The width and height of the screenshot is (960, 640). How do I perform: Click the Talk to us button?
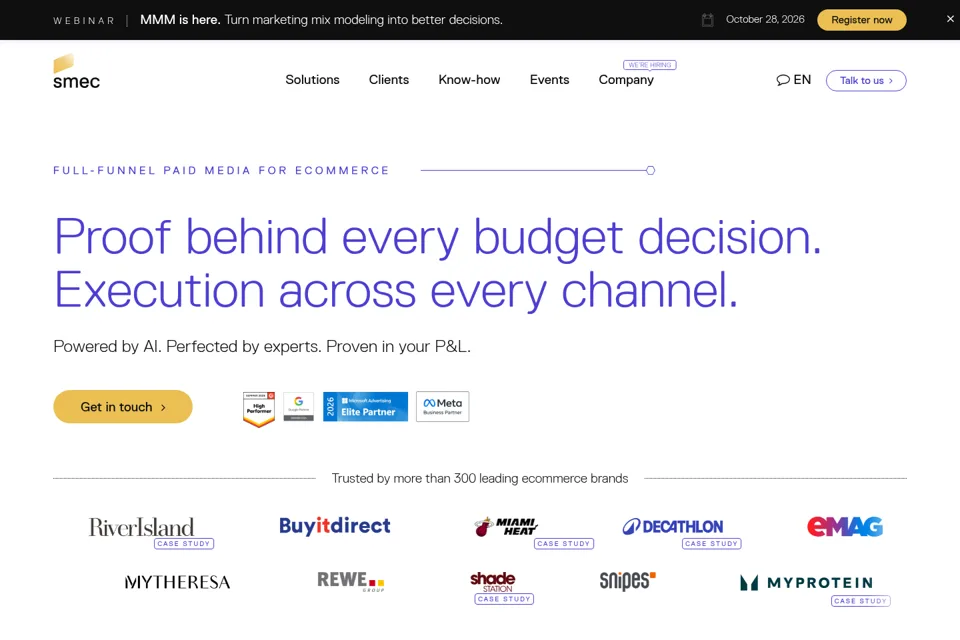[866, 80]
